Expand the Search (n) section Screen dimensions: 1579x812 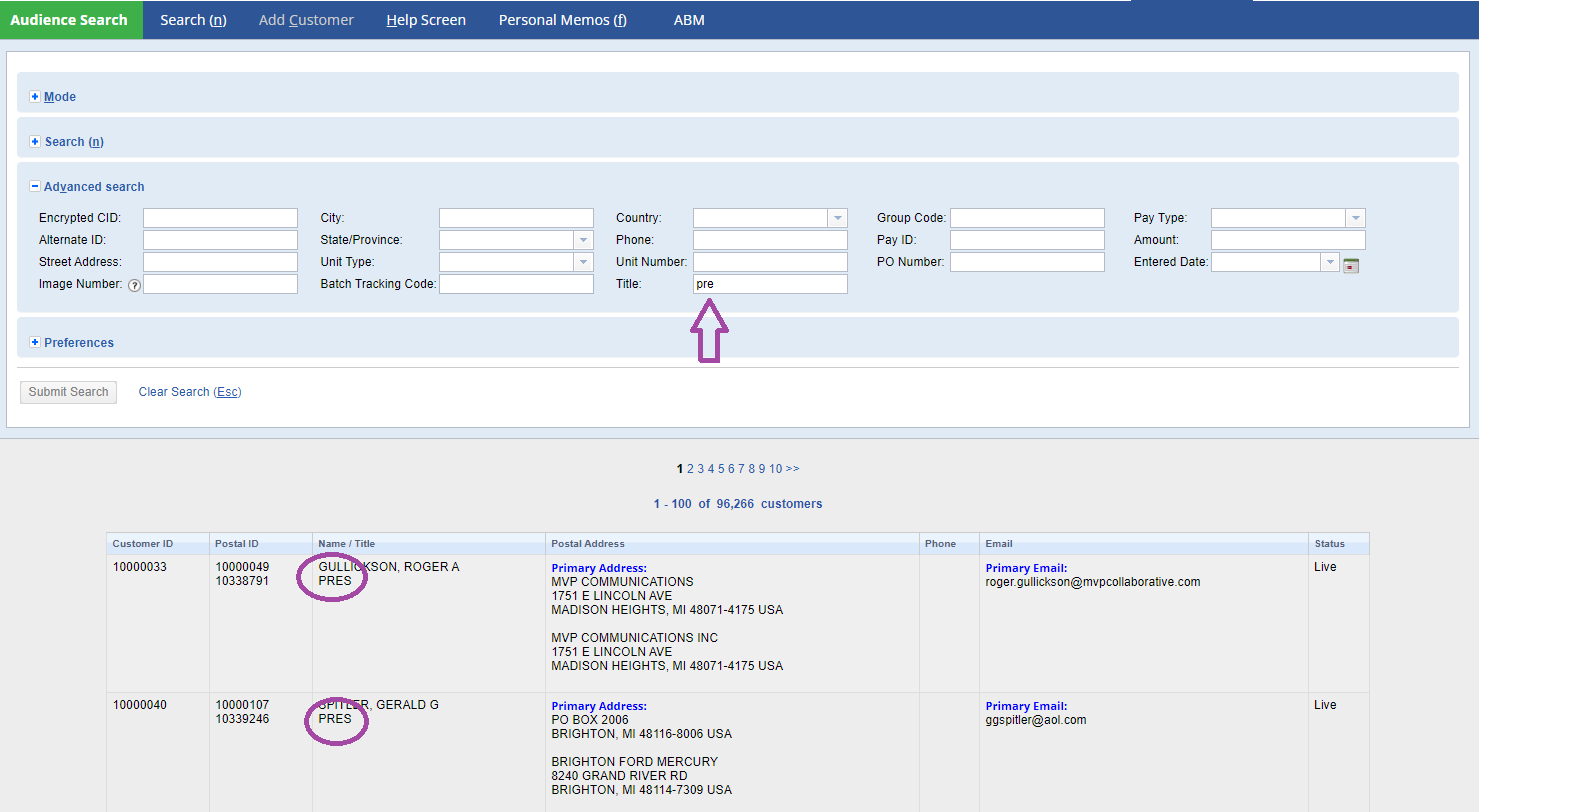coord(73,142)
